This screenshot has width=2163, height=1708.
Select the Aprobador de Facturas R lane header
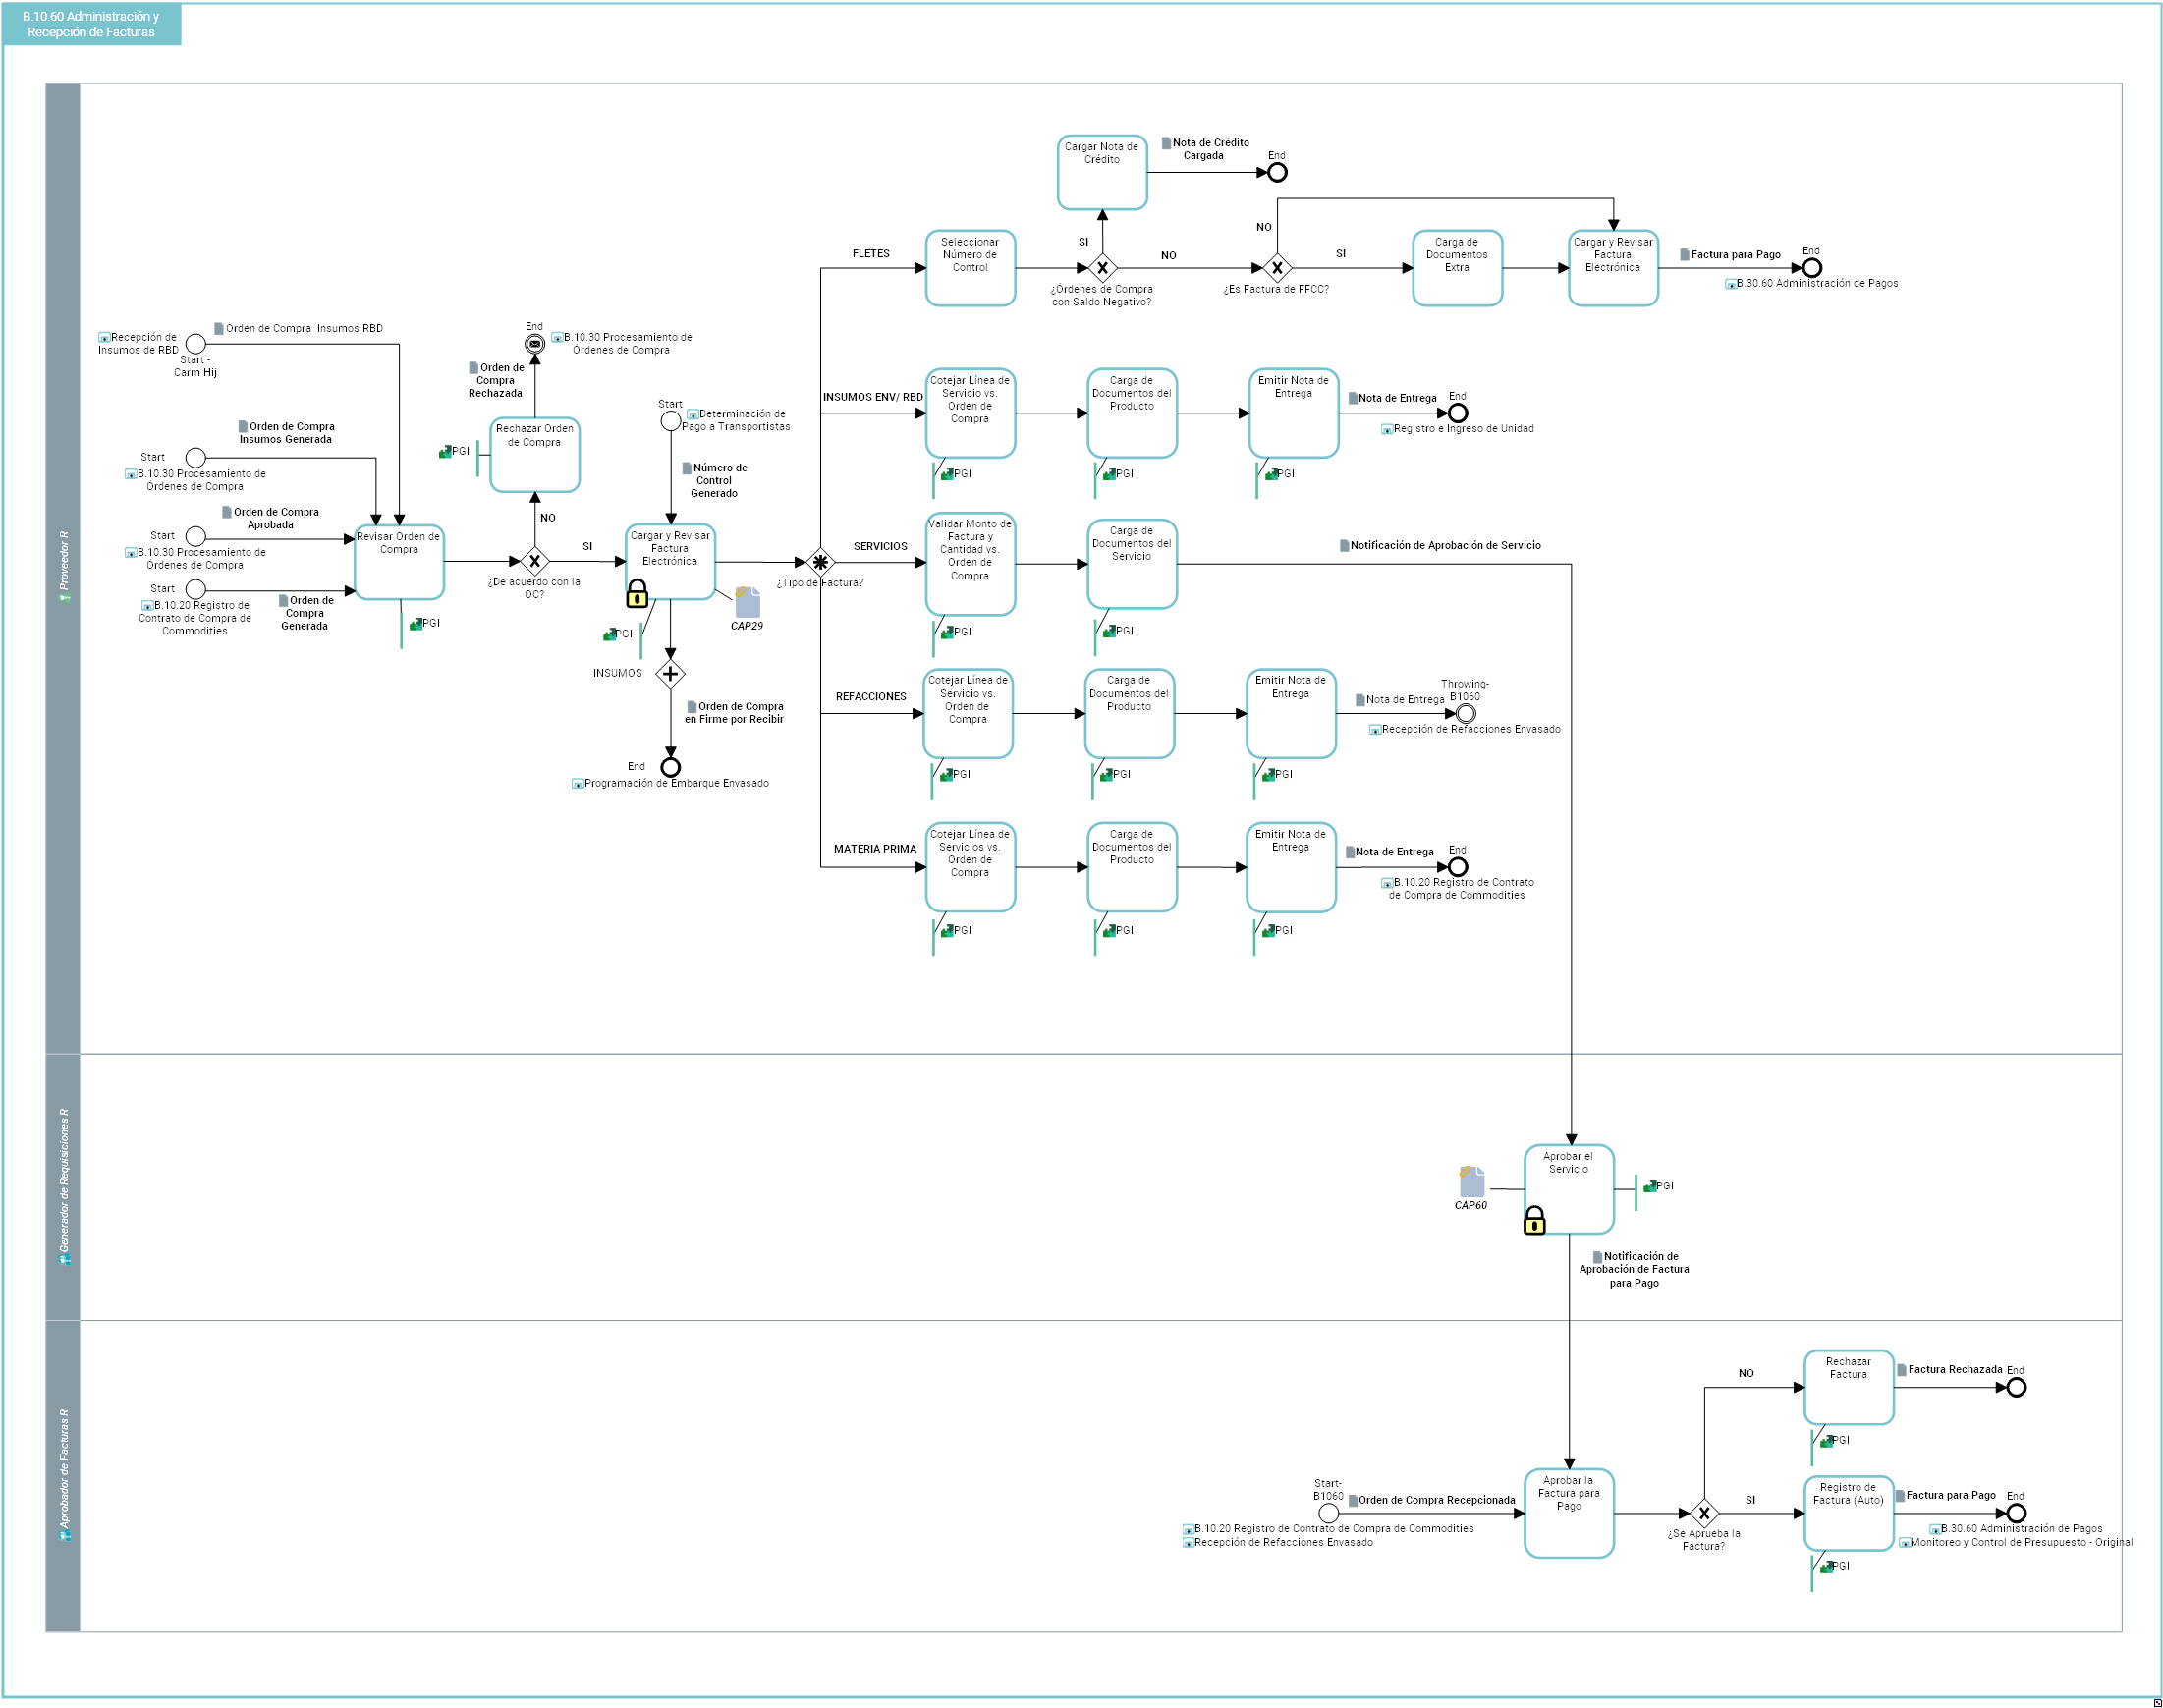click(63, 1476)
